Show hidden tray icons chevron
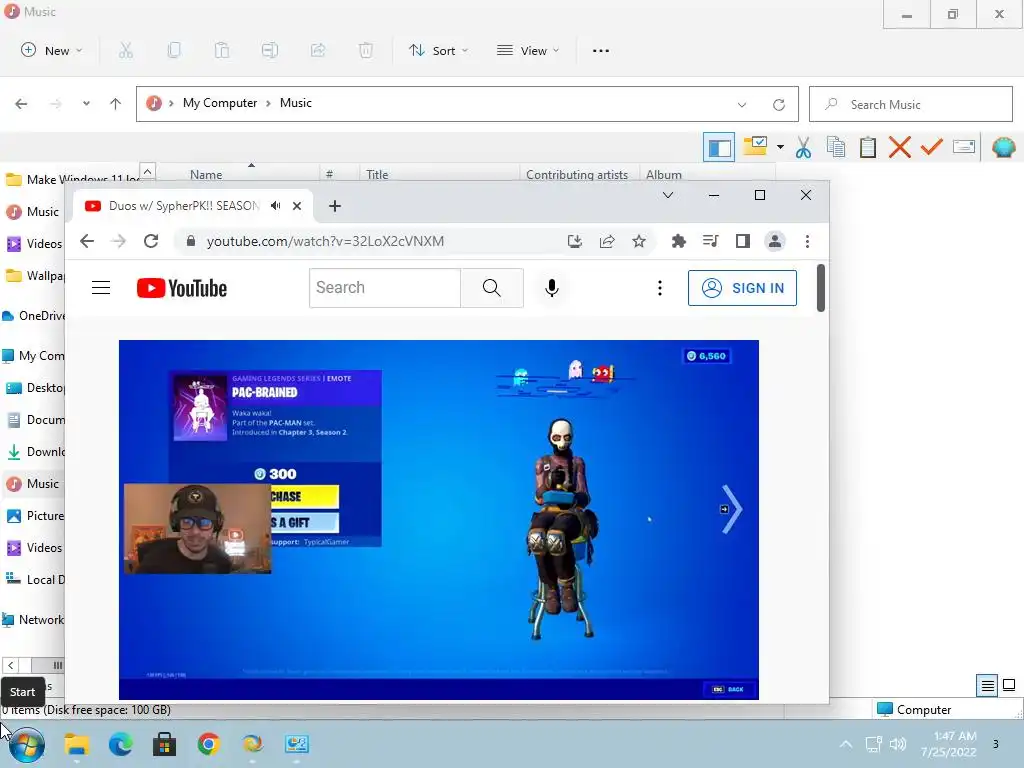Image resolution: width=1024 pixels, height=768 pixels. (846, 744)
